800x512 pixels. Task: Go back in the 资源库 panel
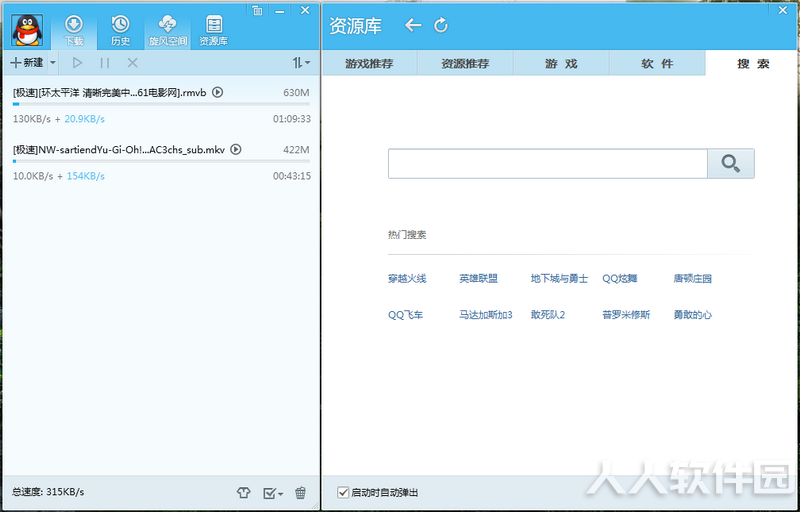coord(413,25)
